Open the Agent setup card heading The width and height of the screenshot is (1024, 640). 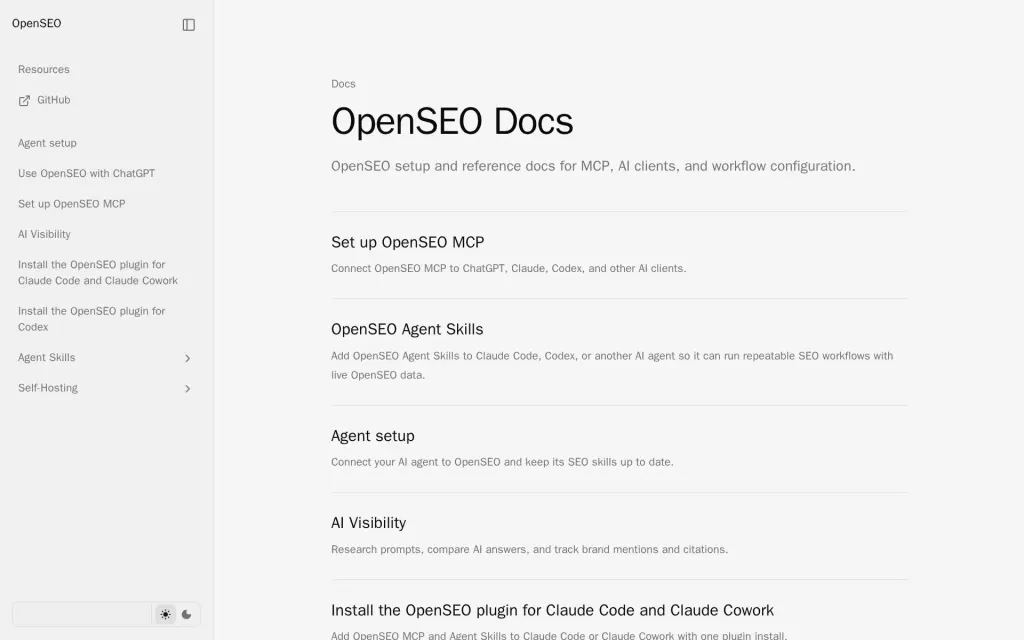pyautogui.click(x=373, y=436)
